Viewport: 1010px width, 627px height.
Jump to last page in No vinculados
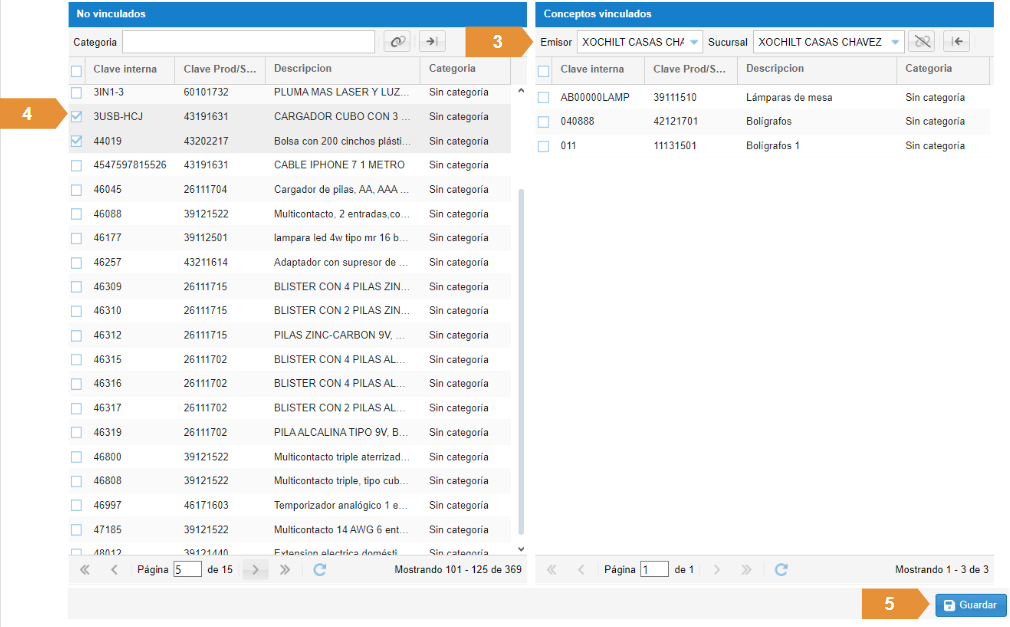tap(285, 569)
